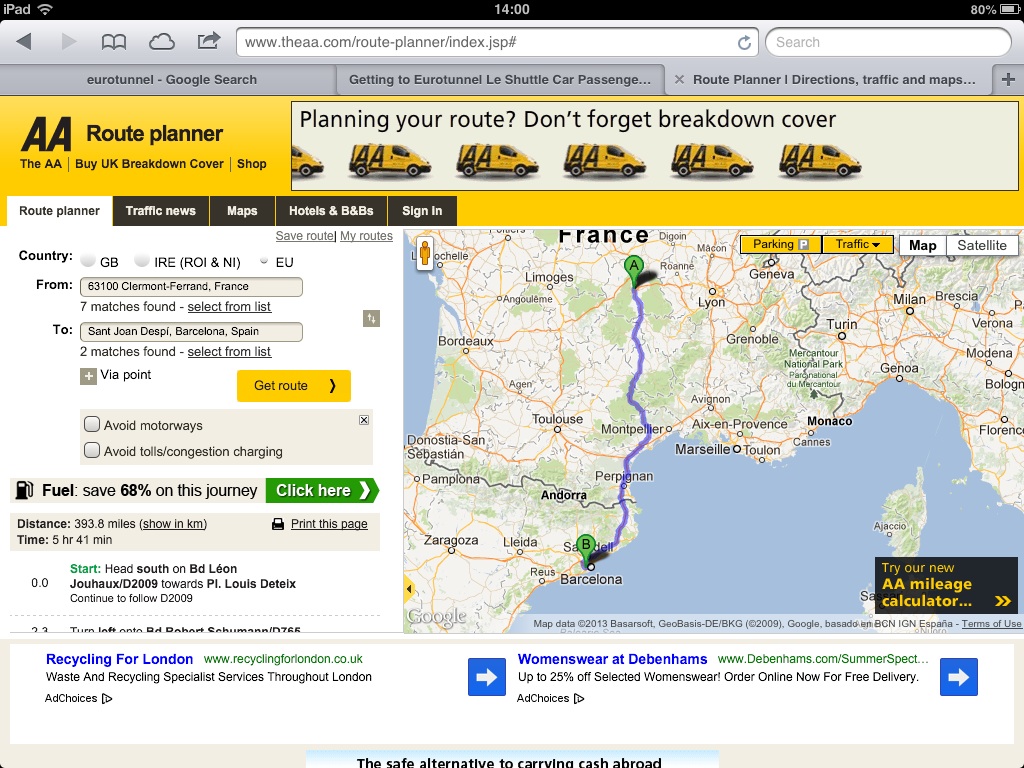1024x768 pixels.
Task: Click the AA logo
Action: tap(46, 134)
